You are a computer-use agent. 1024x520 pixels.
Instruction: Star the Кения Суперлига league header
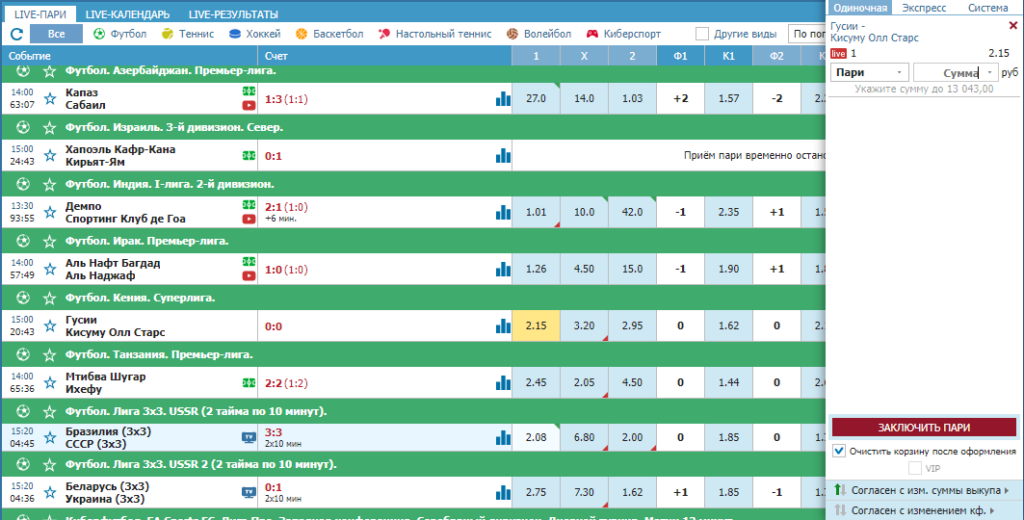click(x=50, y=298)
